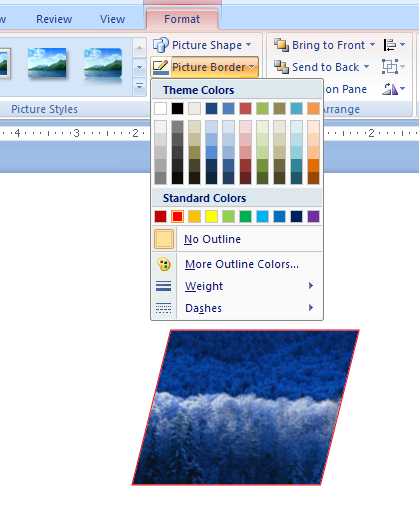Select light green standard color
The image size is (419, 527).
pyautogui.click(x=228, y=216)
